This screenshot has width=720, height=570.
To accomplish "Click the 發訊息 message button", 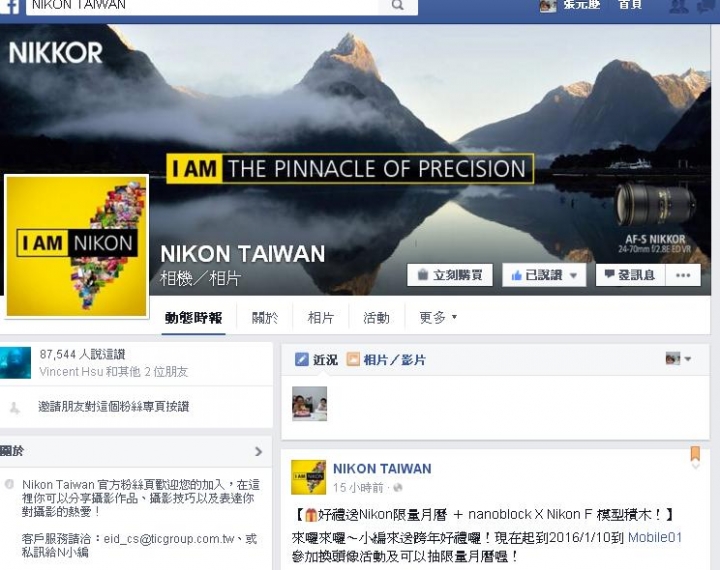I will point(630,275).
